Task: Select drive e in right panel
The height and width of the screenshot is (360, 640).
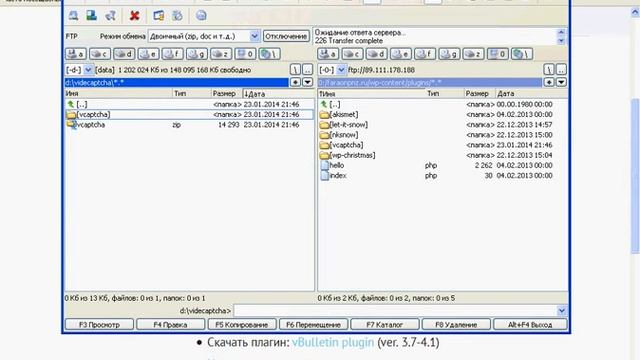Action: 400,54
